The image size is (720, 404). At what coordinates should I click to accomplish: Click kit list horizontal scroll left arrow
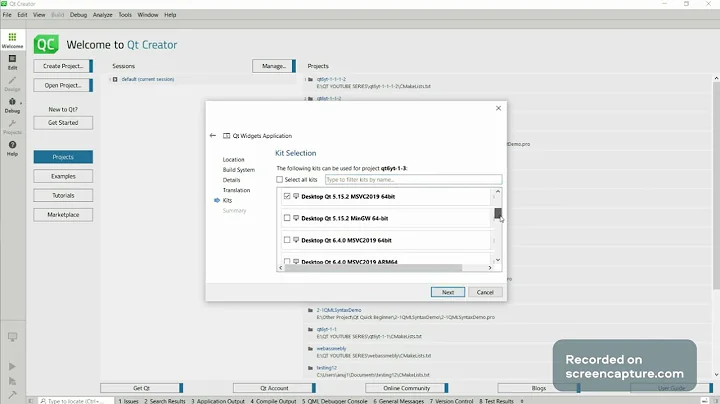coord(281,268)
